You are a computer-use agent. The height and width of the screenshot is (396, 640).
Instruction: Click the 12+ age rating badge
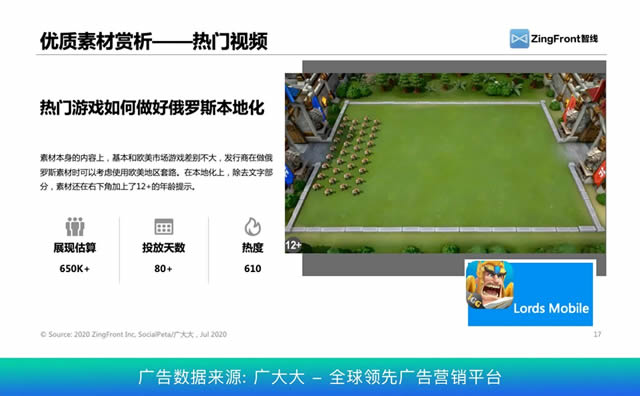coord(293,245)
